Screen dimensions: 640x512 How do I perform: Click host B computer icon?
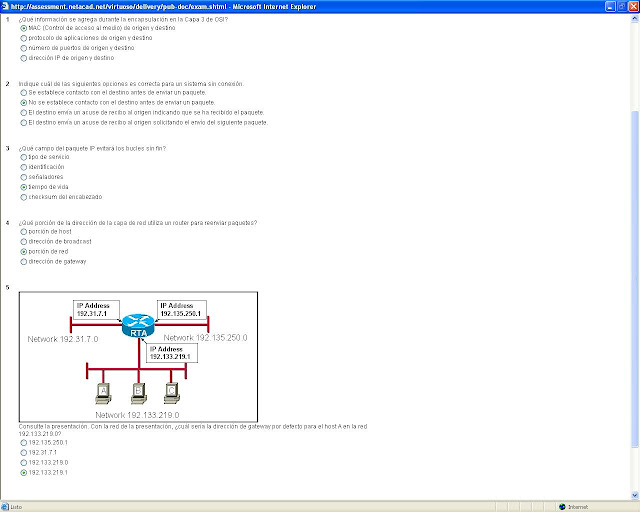coord(139,394)
